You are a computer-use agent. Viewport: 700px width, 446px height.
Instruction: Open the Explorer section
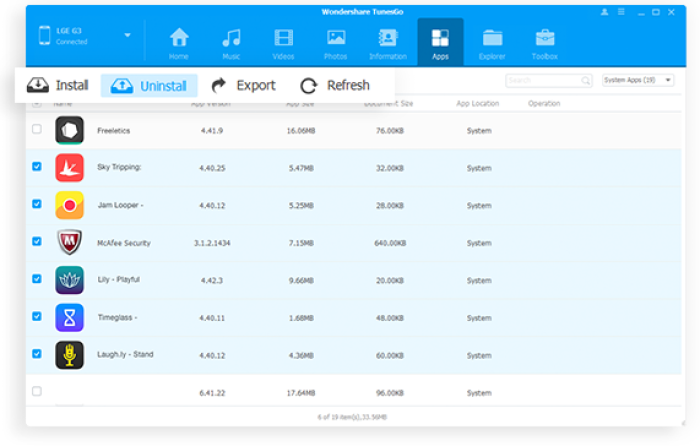point(492,44)
